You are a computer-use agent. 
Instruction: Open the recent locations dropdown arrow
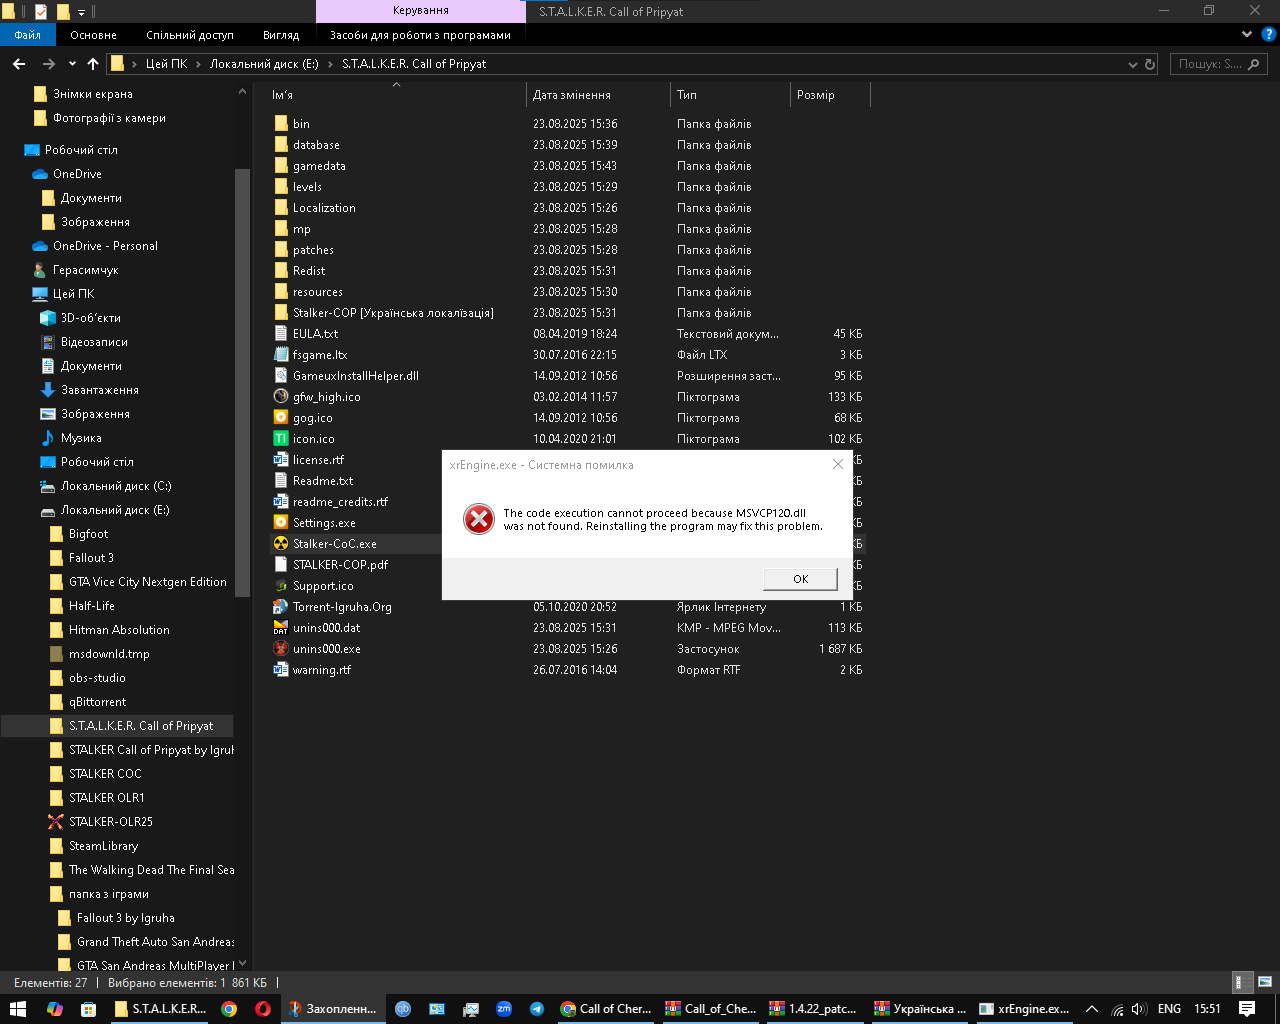72,64
